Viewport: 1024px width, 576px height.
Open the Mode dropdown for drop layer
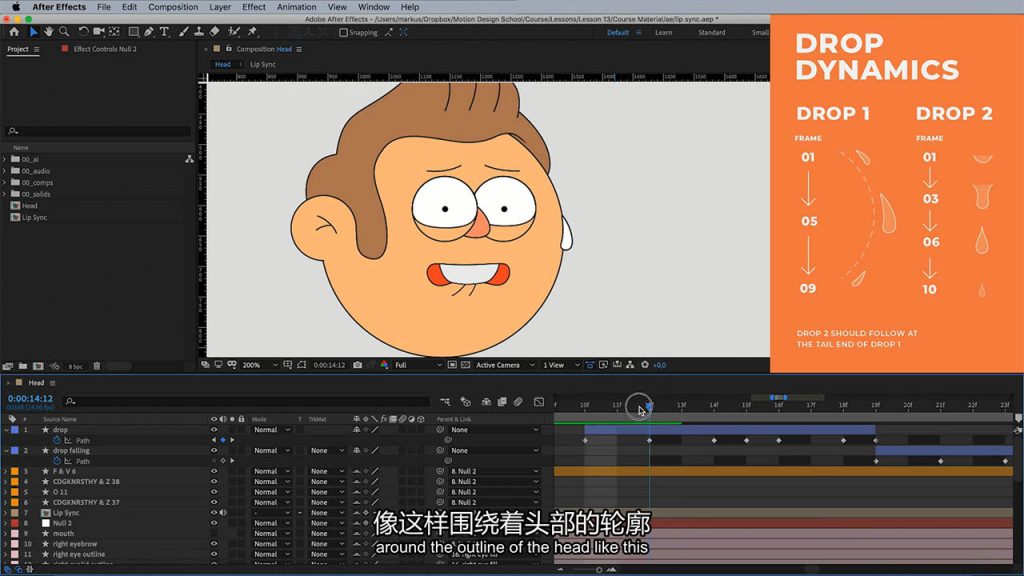tap(272, 430)
